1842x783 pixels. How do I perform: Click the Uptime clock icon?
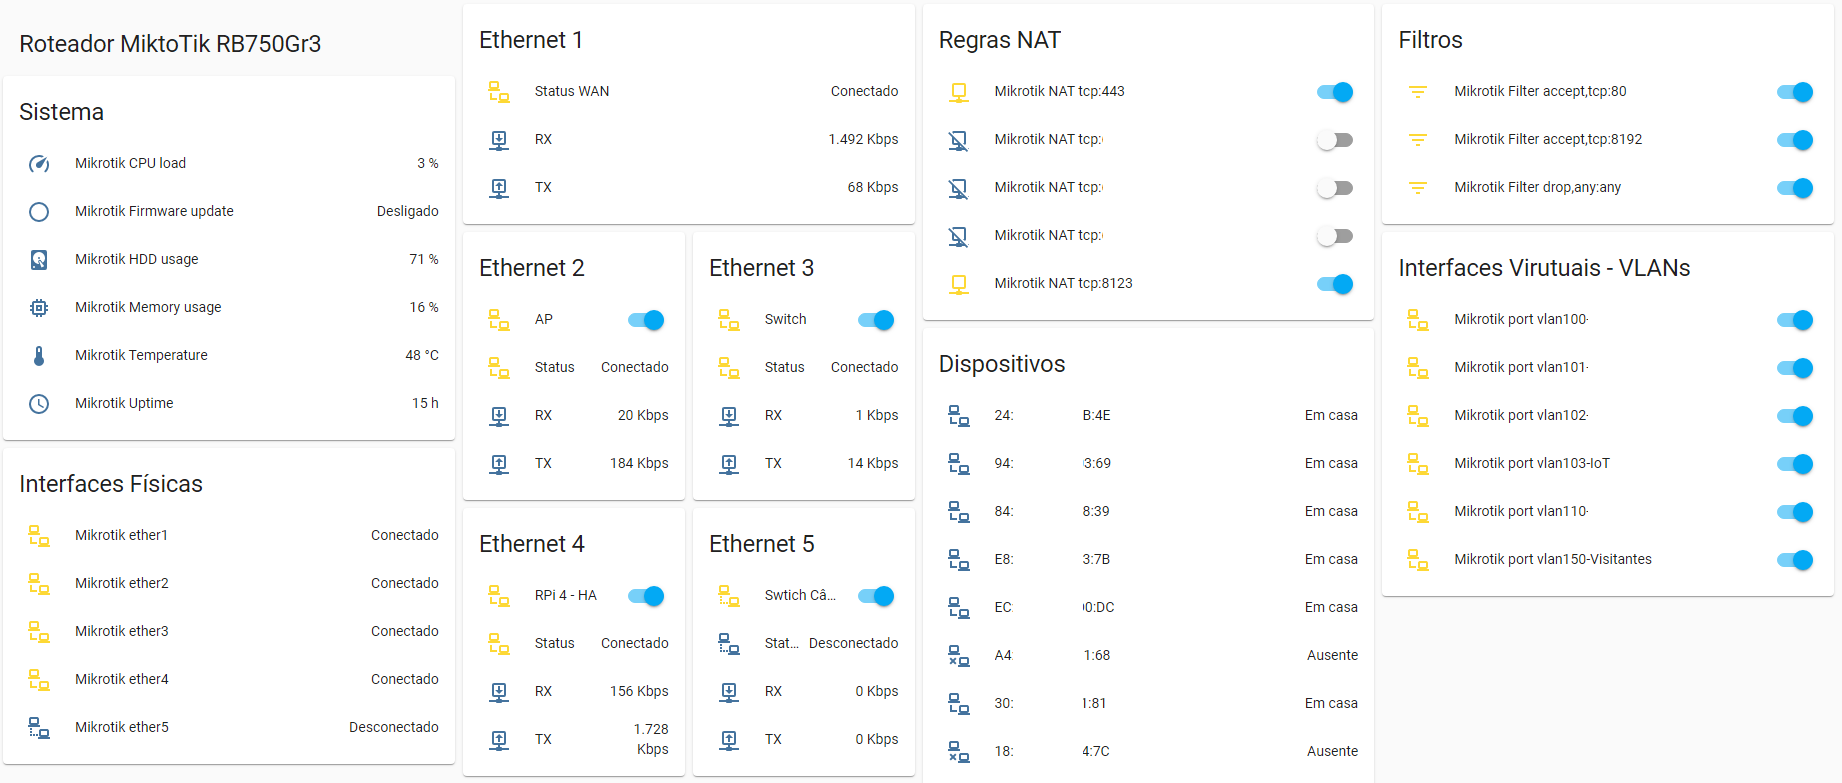[x=39, y=404]
